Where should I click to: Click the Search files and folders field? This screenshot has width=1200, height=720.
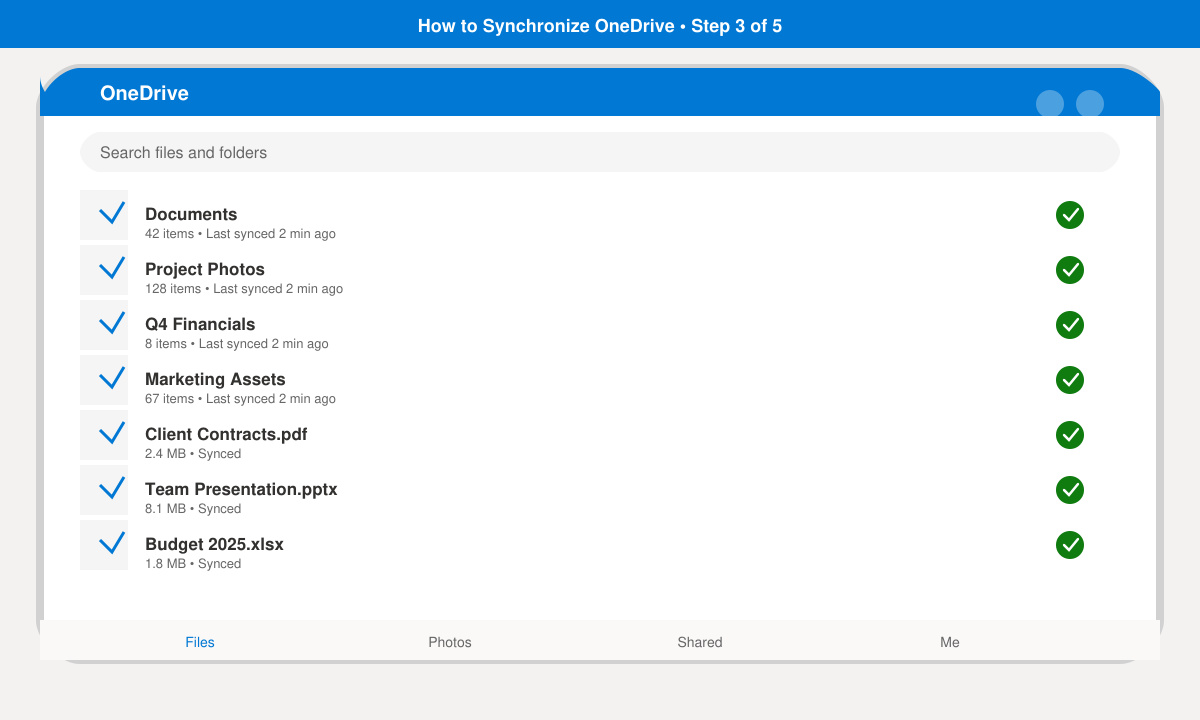point(600,152)
